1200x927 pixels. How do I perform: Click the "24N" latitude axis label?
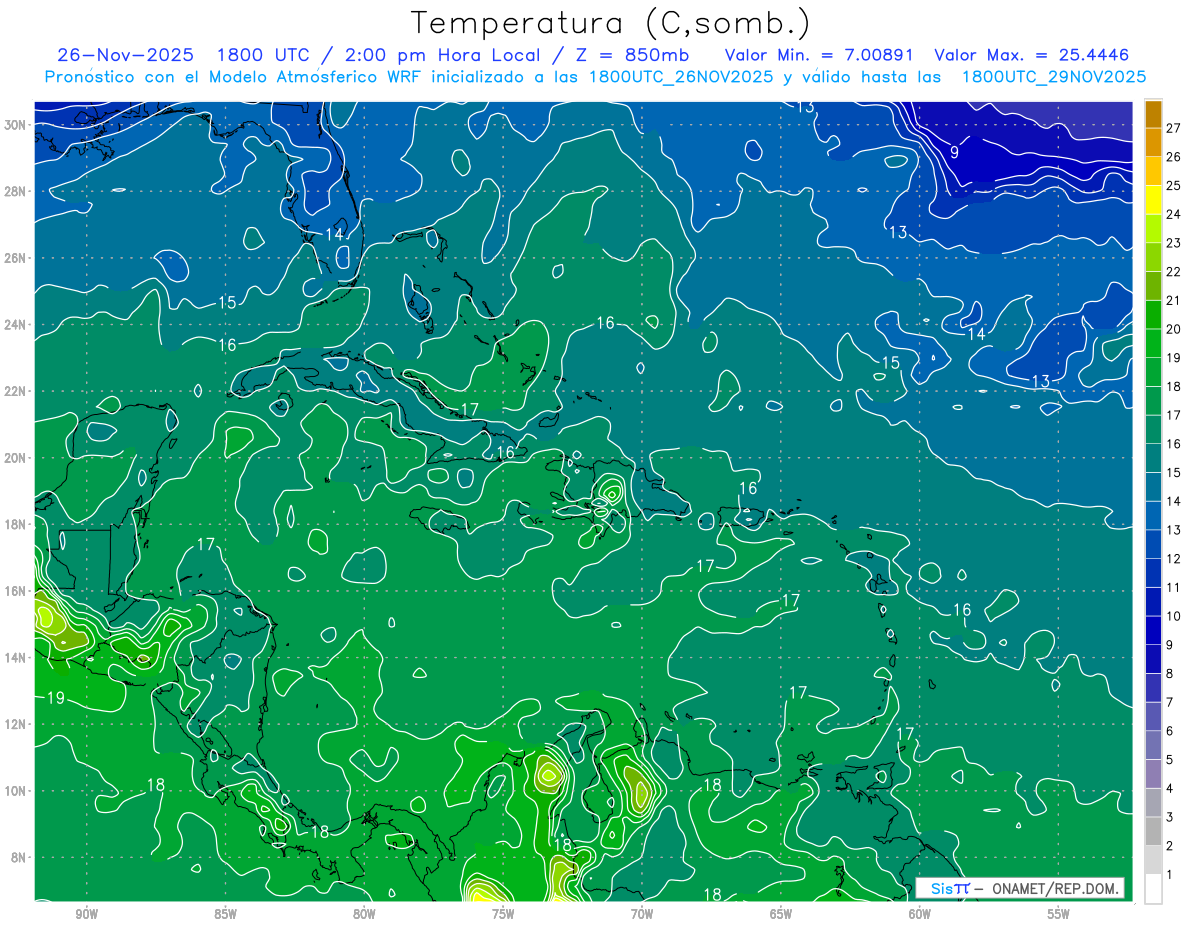point(15,325)
